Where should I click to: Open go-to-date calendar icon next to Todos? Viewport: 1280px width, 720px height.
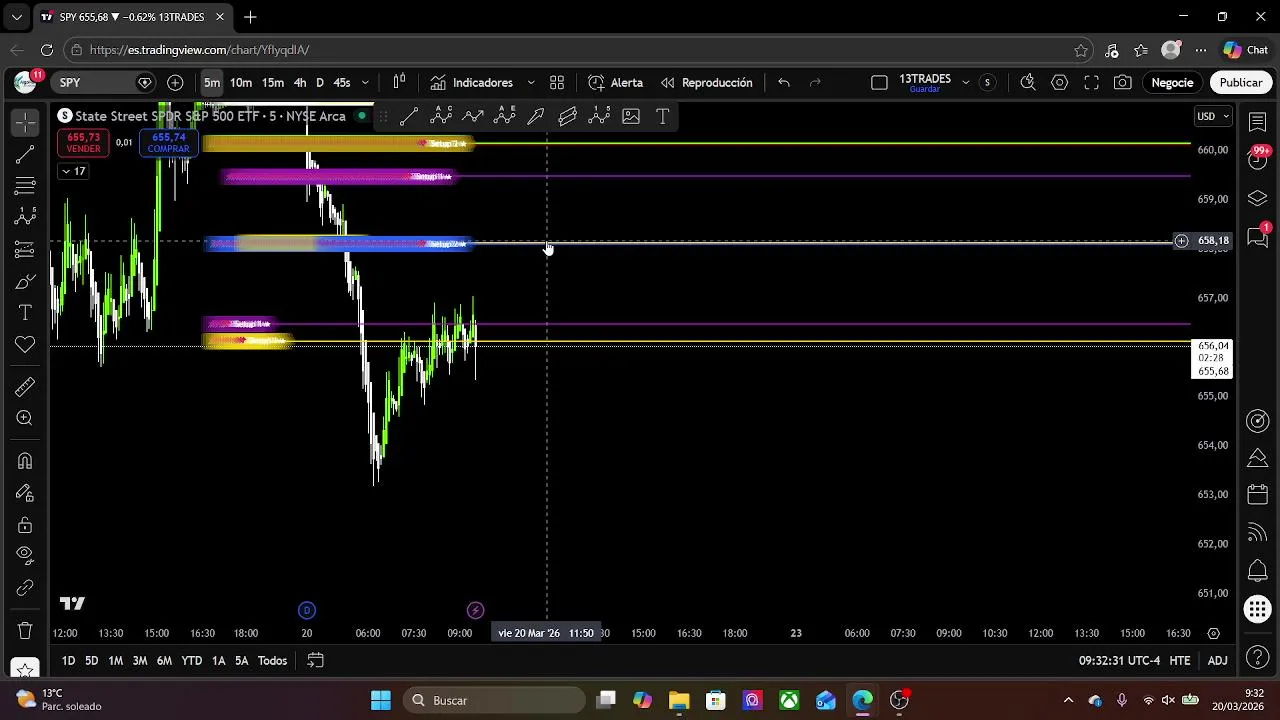315,660
